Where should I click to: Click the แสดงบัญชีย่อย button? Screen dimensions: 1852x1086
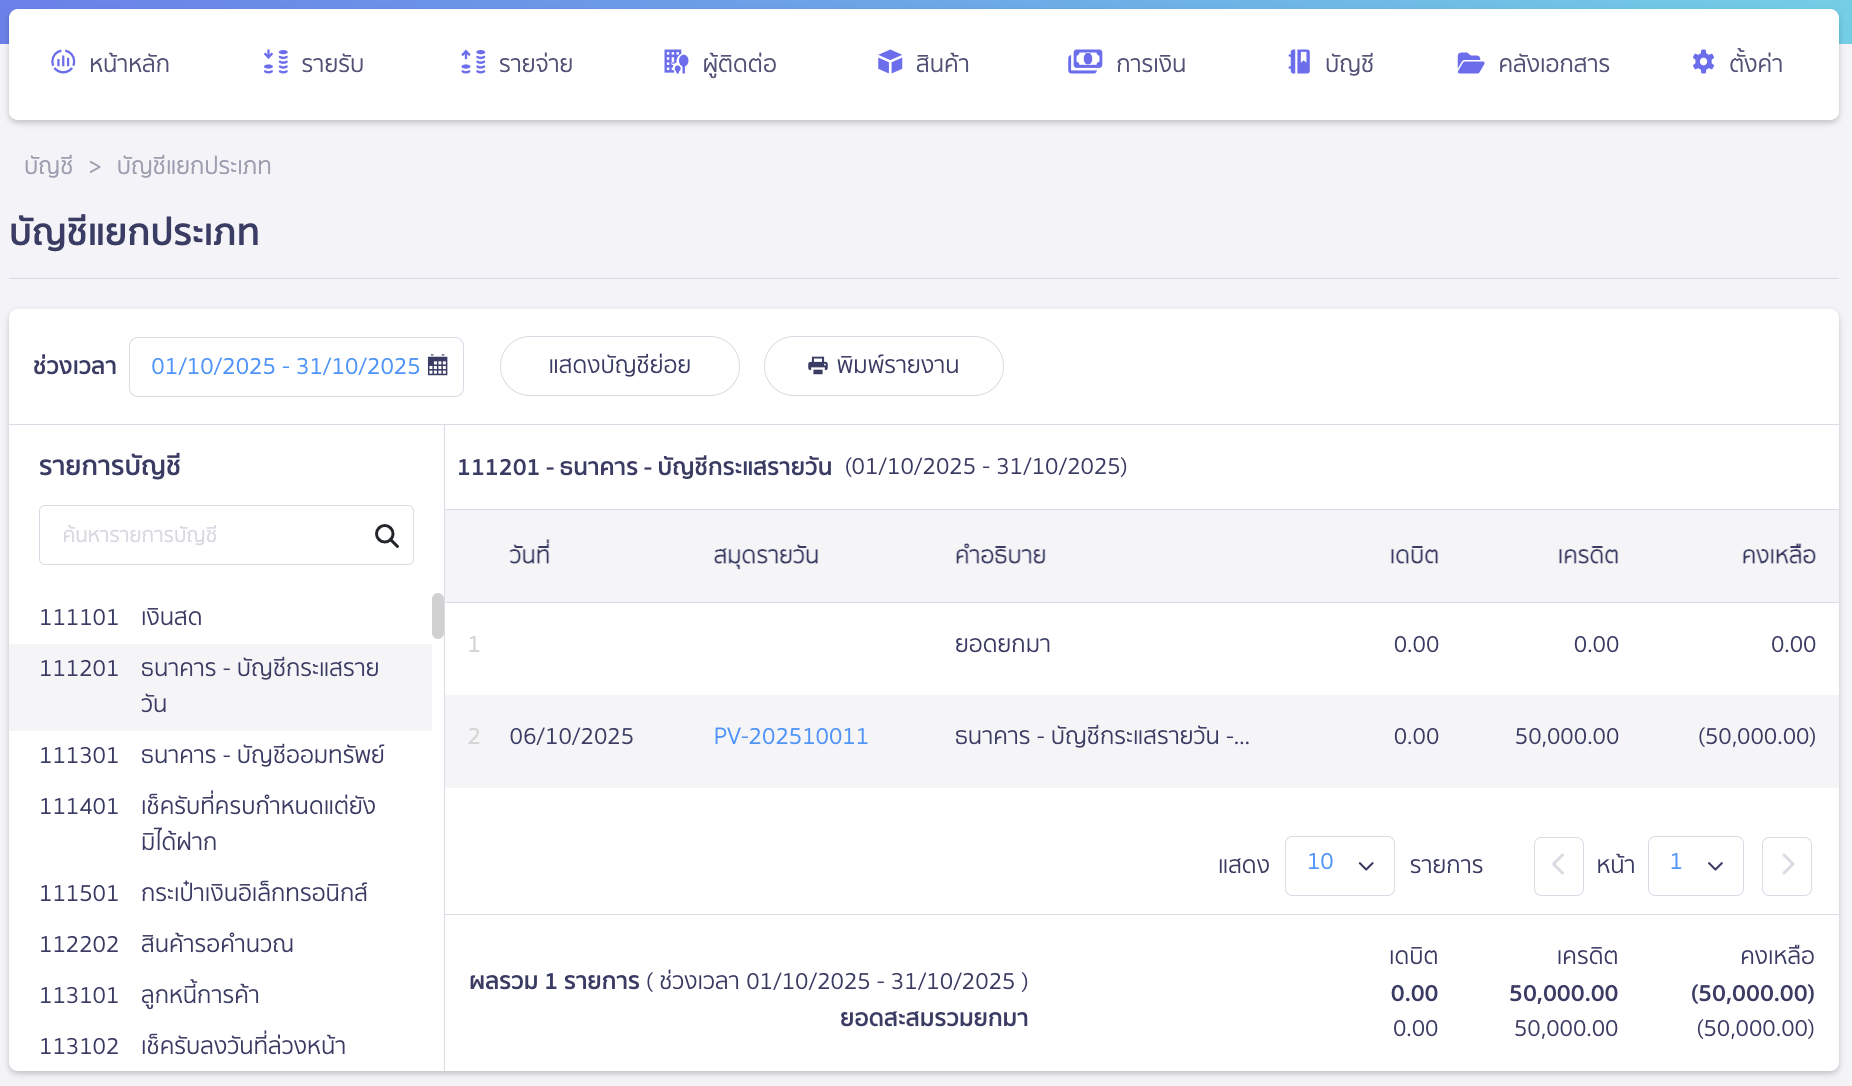pos(619,366)
